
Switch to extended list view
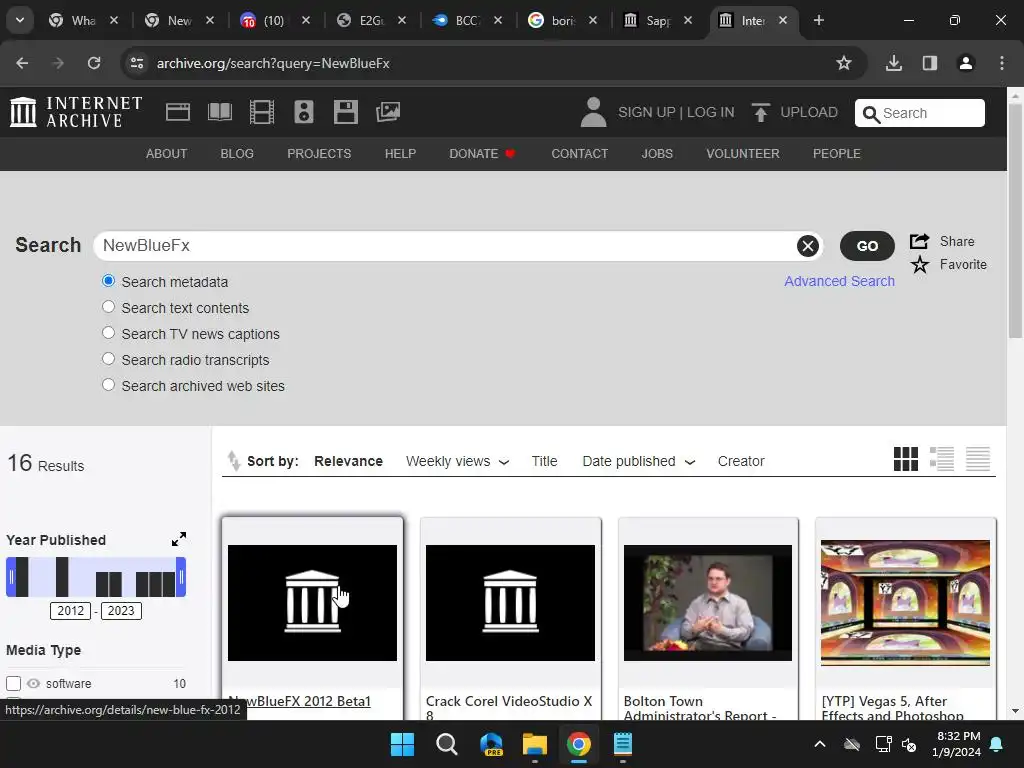click(x=942, y=459)
